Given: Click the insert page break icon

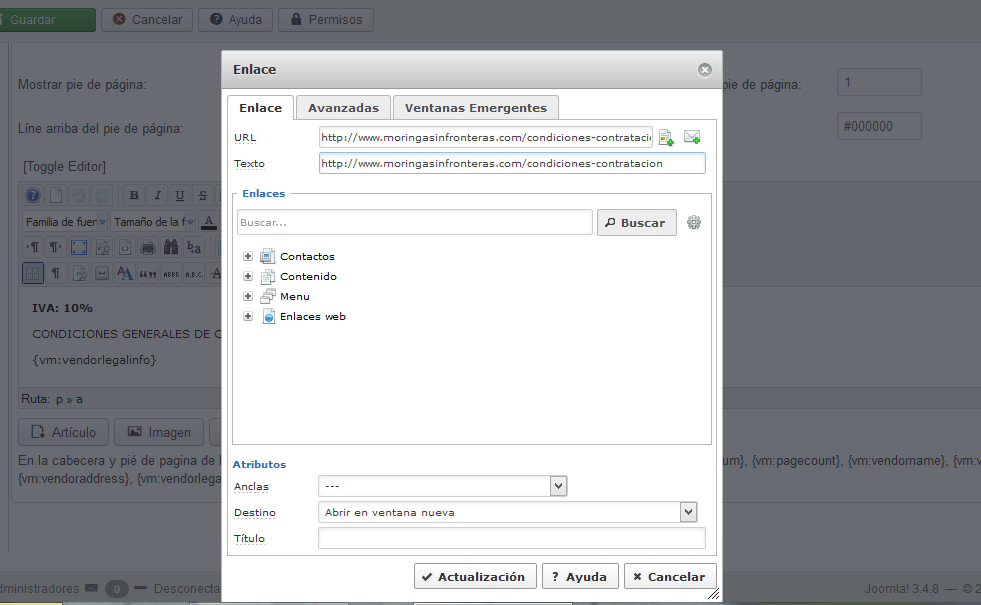Looking at the screenshot, I should [x=79, y=273].
